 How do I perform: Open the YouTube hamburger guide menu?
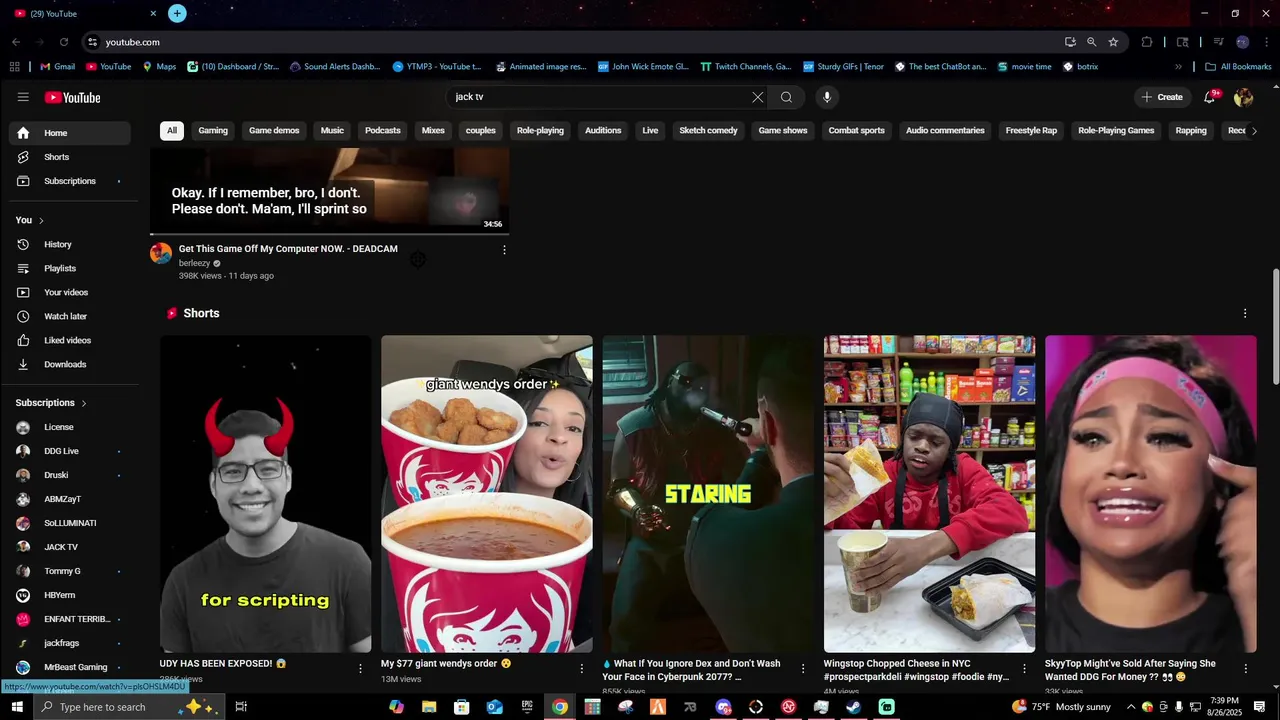tap(23, 97)
